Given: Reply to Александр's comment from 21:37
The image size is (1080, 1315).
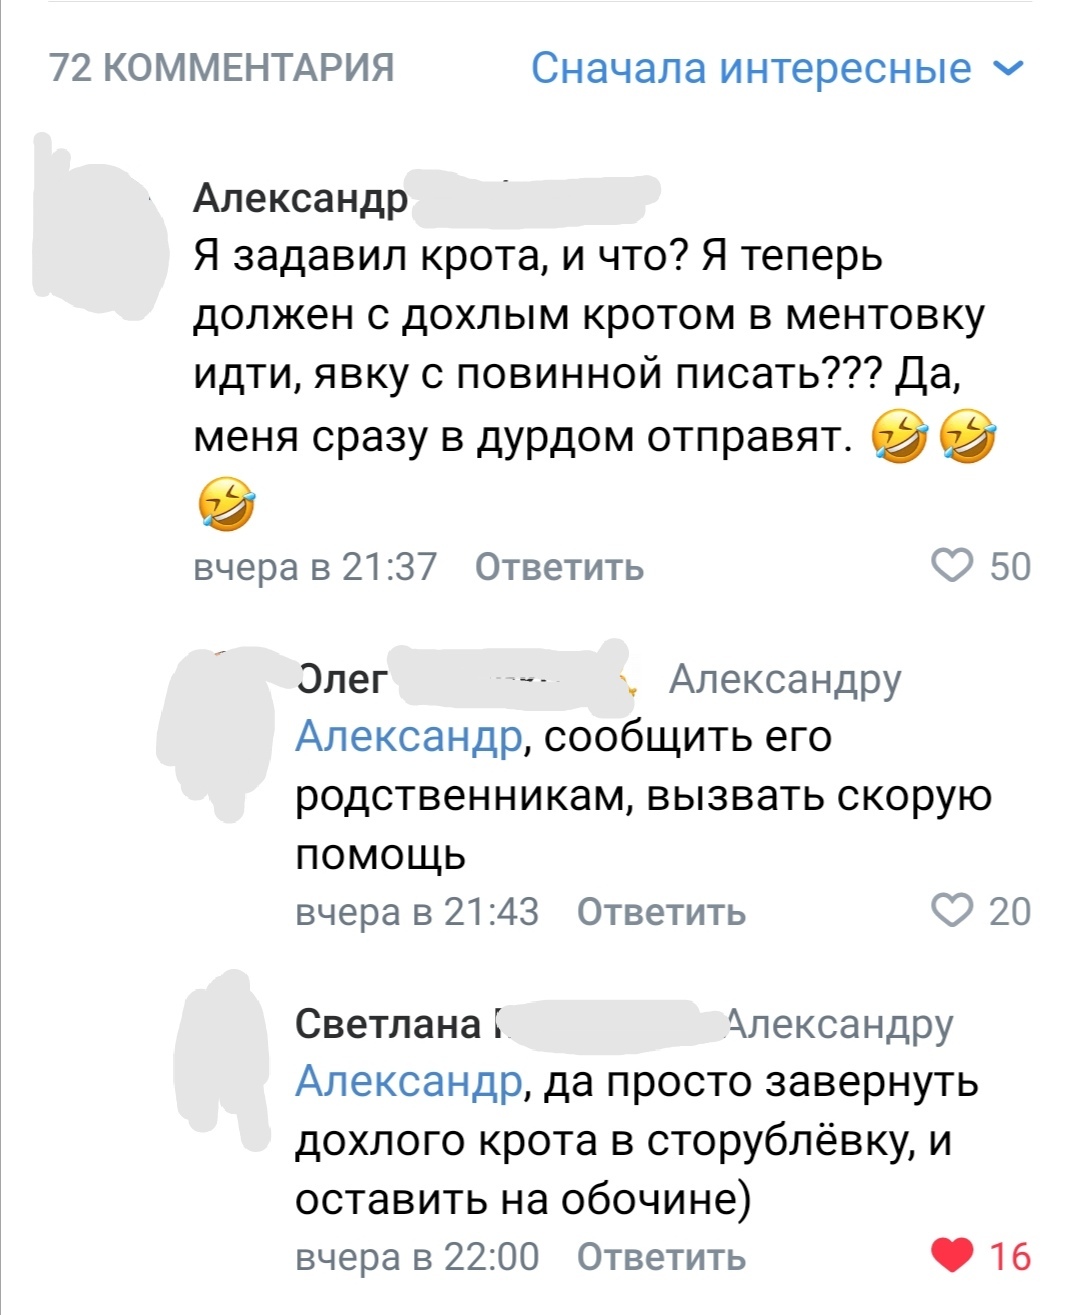Looking at the screenshot, I should pyautogui.click(x=559, y=567).
